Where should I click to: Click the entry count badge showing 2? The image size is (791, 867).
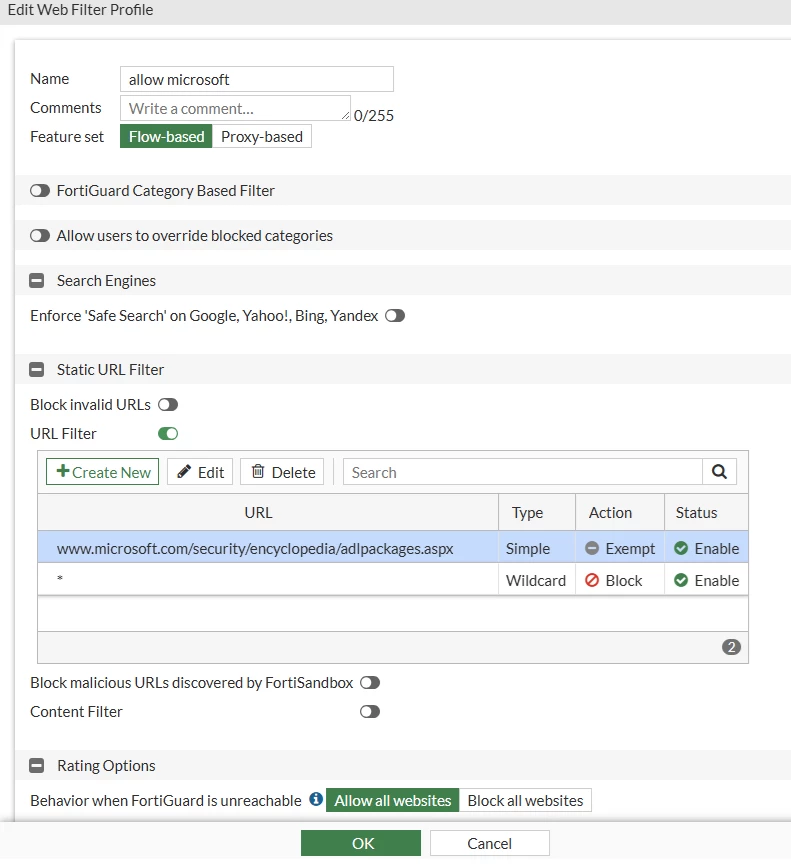pyautogui.click(x=731, y=647)
